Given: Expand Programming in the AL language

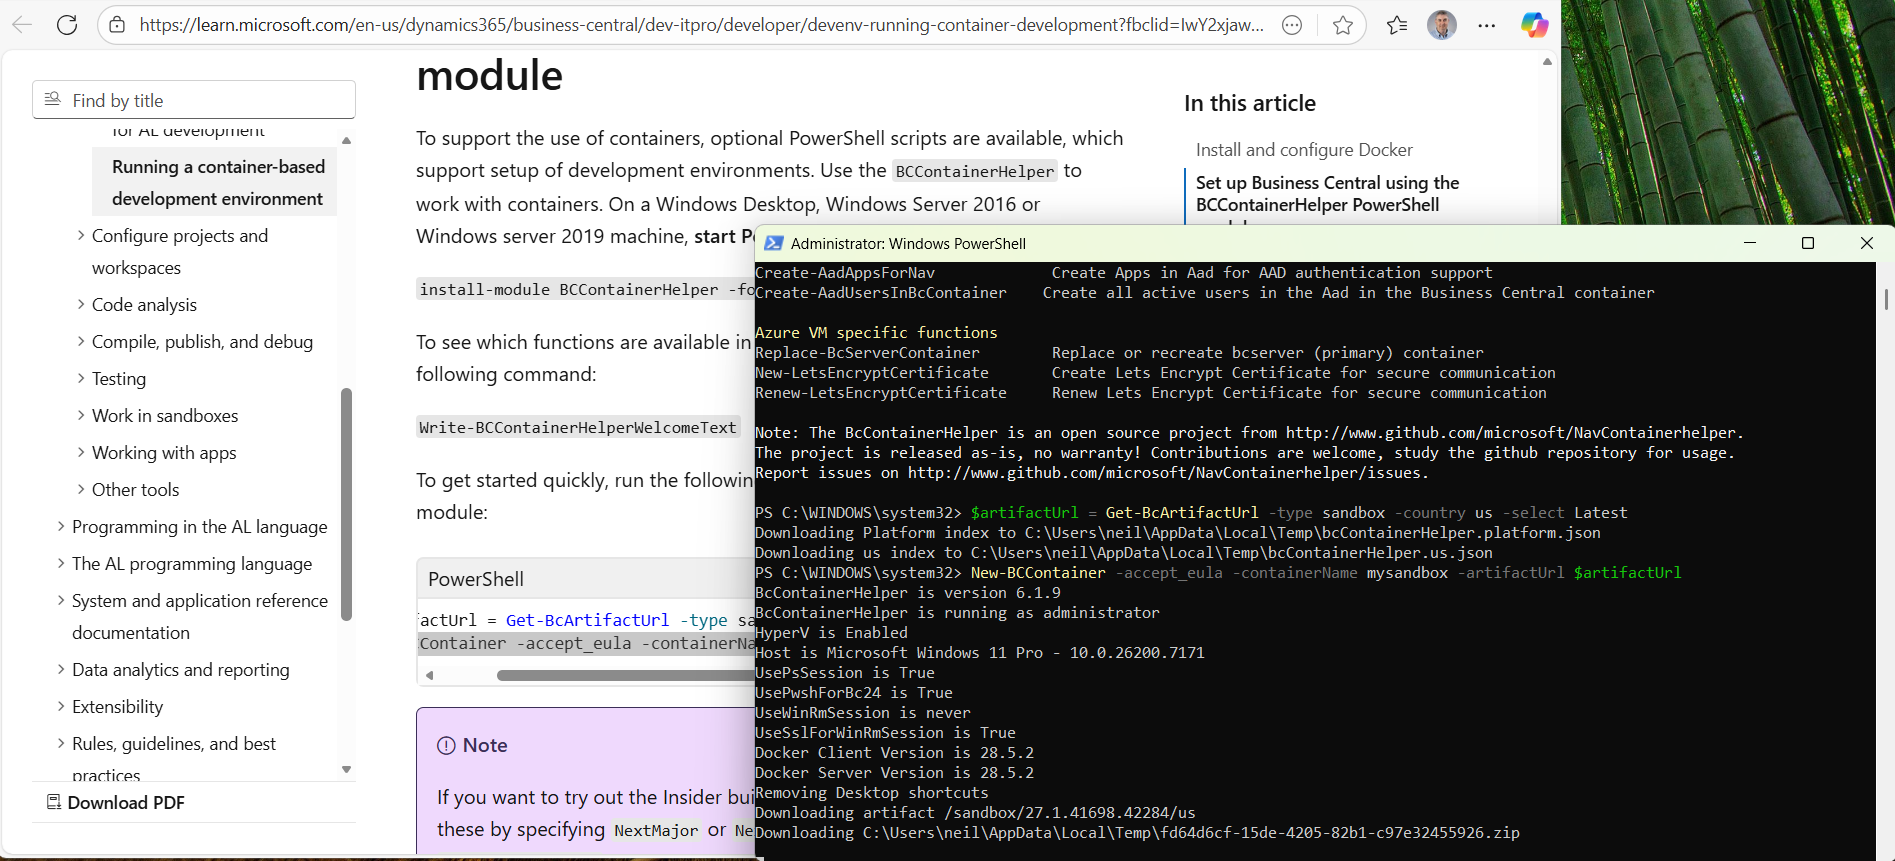Looking at the screenshot, I should pyautogui.click(x=61, y=526).
